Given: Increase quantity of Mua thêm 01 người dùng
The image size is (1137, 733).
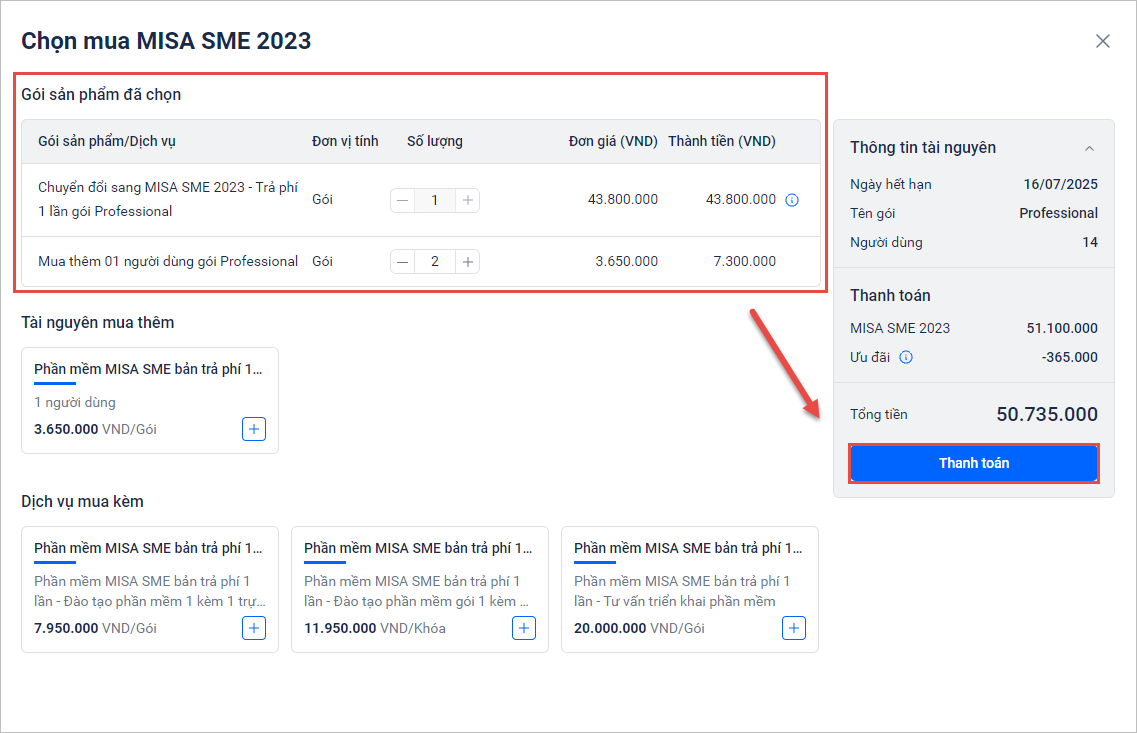Looking at the screenshot, I should [467, 262].
